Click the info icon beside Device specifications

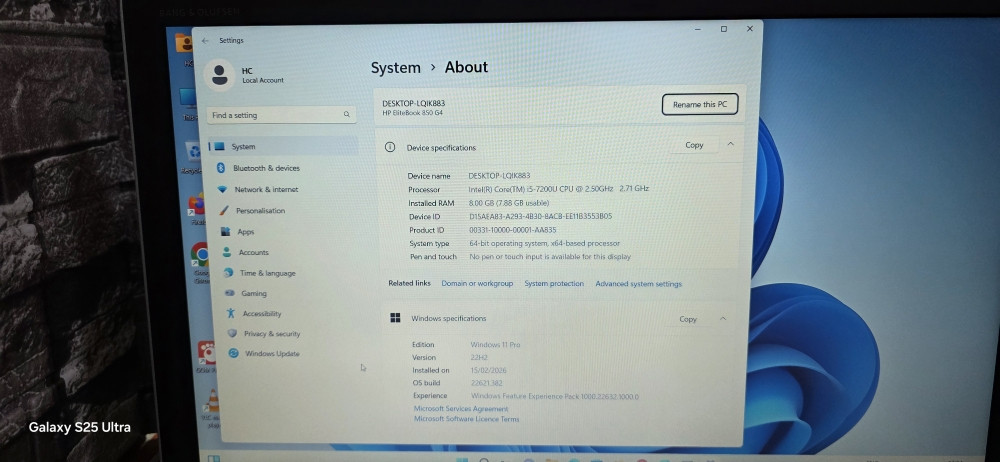click(390, 147)
